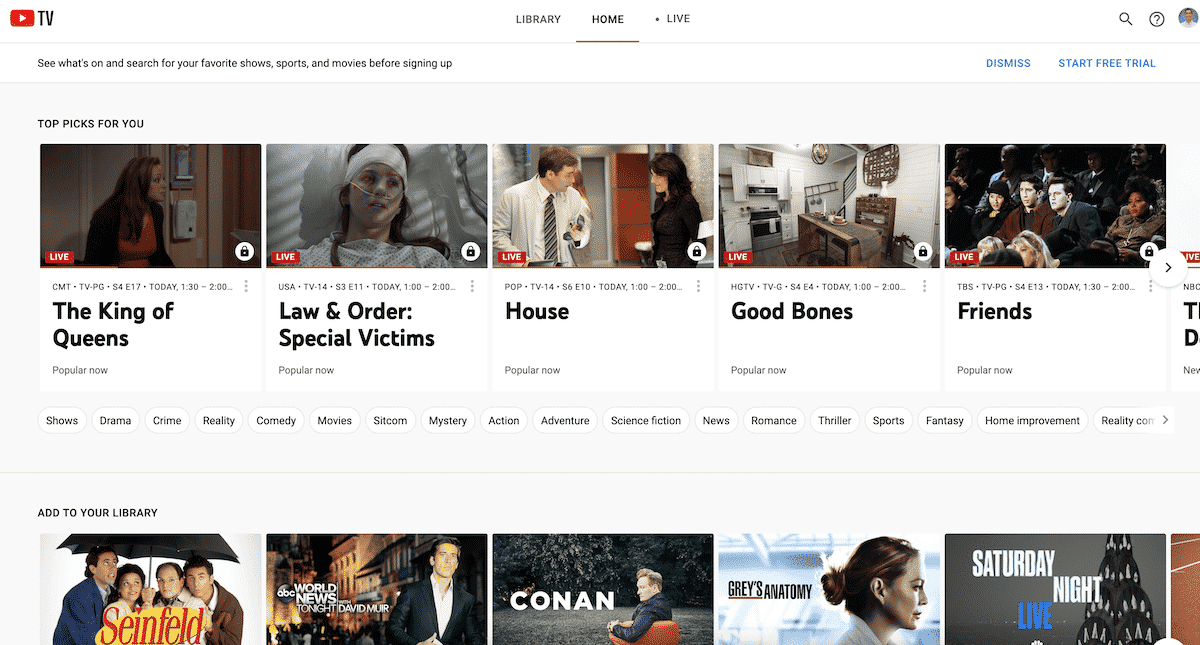This screenshot has width=1200, height=645.
Task: Open the House live thumbnail
Action: coord(603,206)
